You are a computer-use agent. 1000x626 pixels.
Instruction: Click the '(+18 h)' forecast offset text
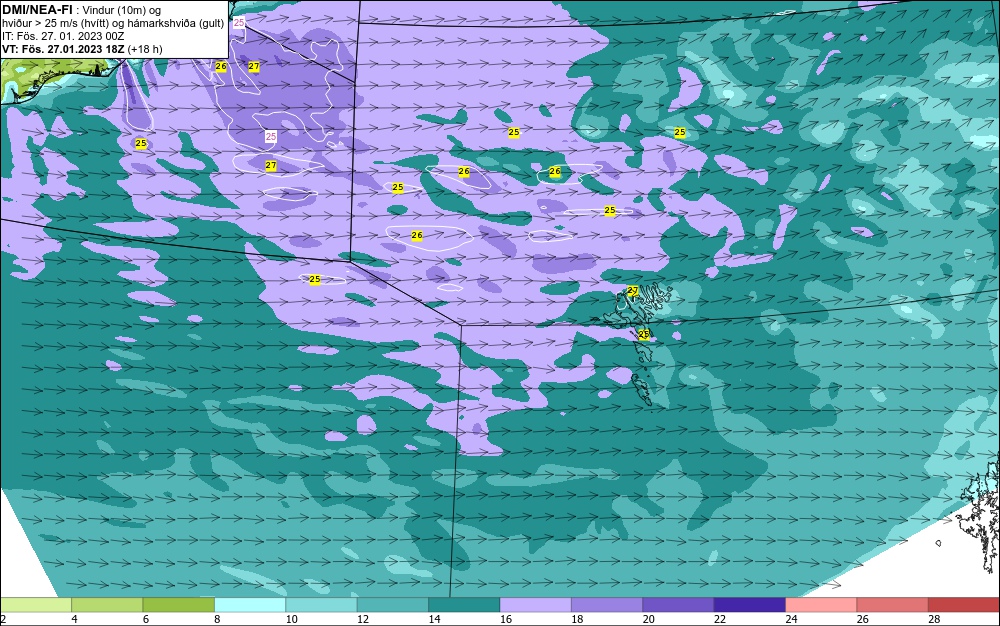(x=145, y=49)
